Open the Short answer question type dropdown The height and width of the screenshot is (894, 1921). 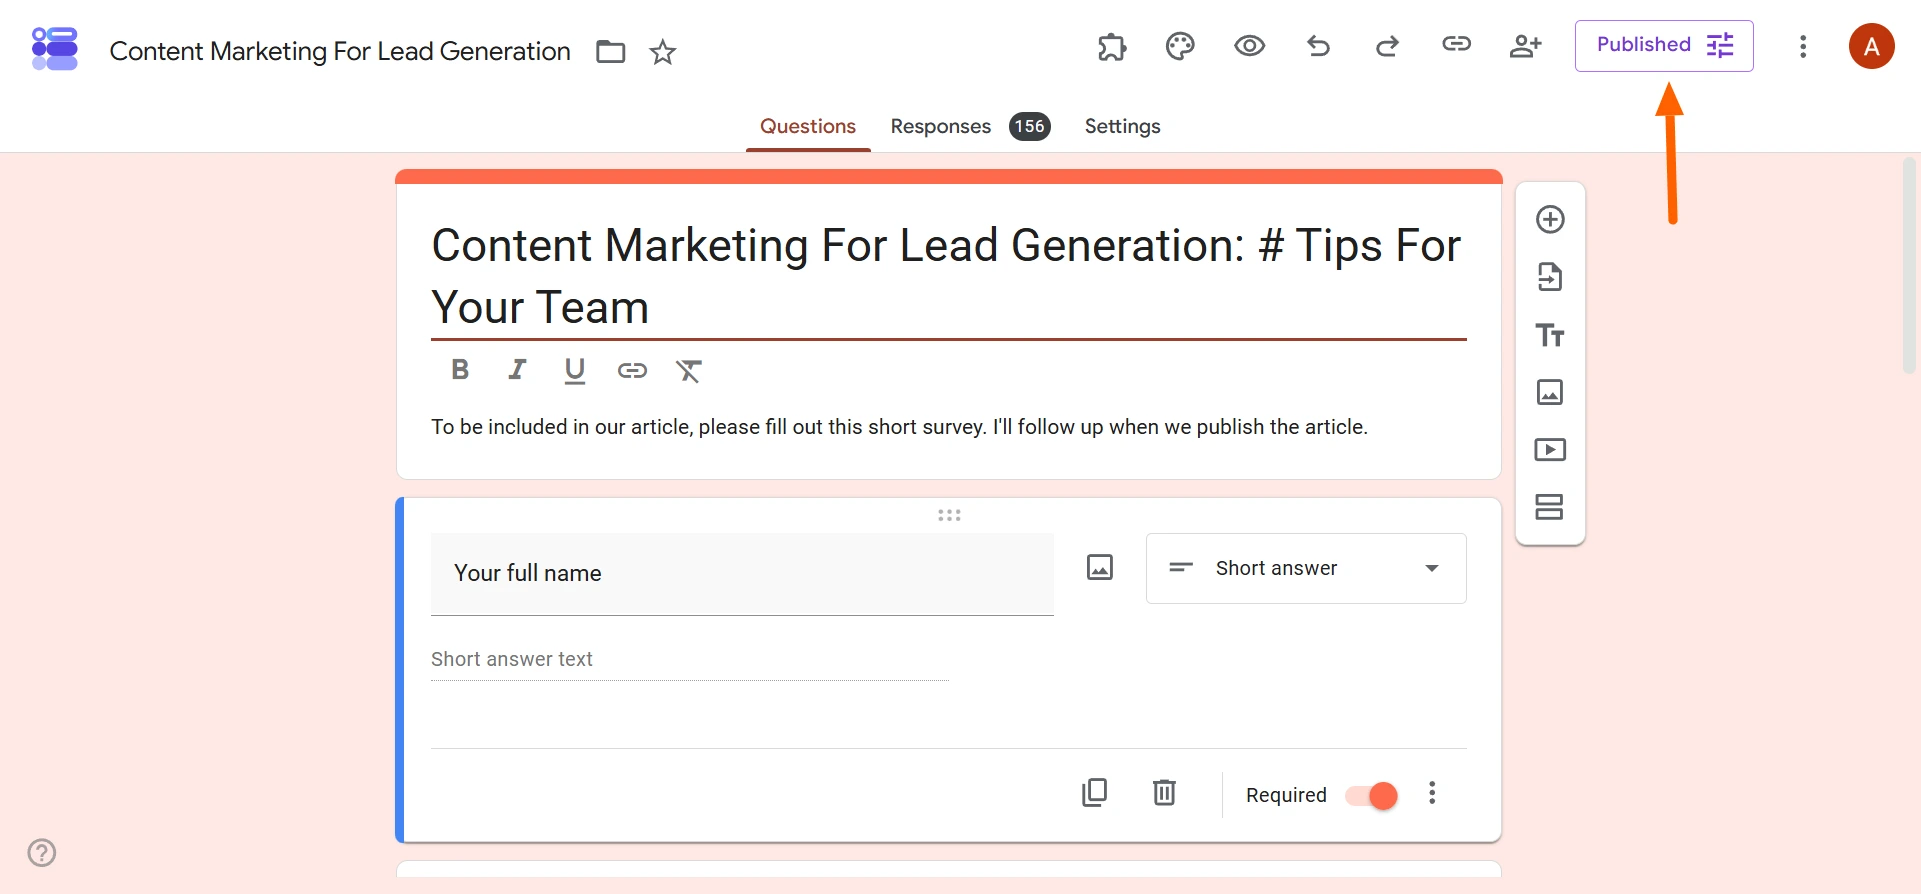[1306, 568]
